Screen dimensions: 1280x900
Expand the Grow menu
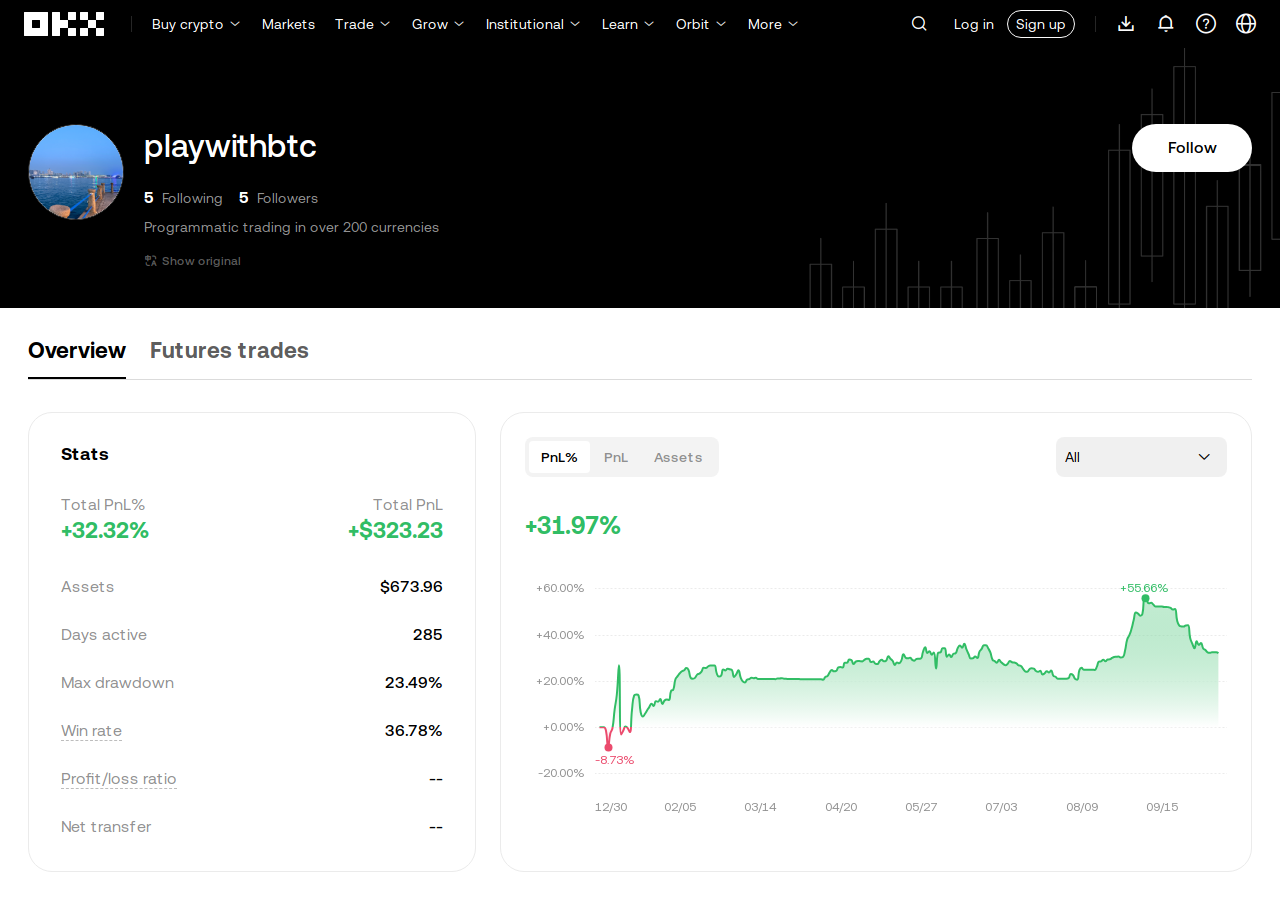point(438,24)
